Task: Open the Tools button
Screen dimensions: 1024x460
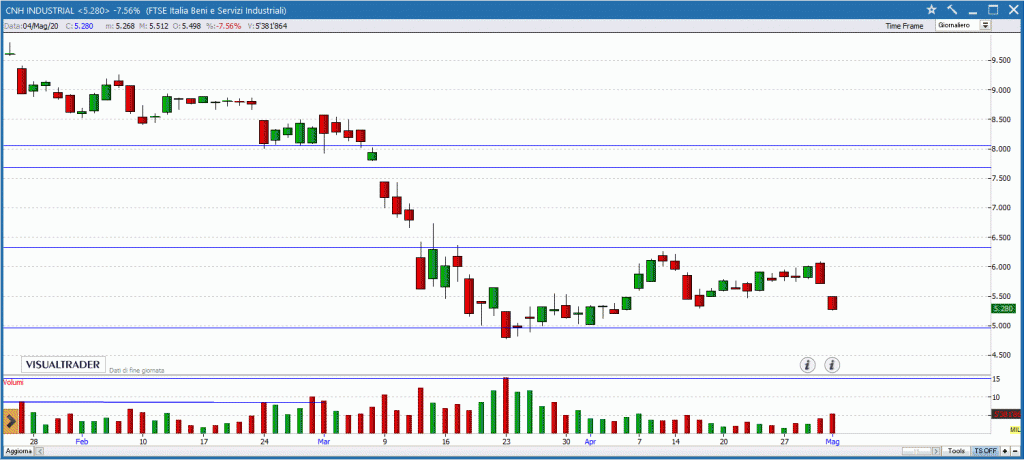Action: (957, 451)
